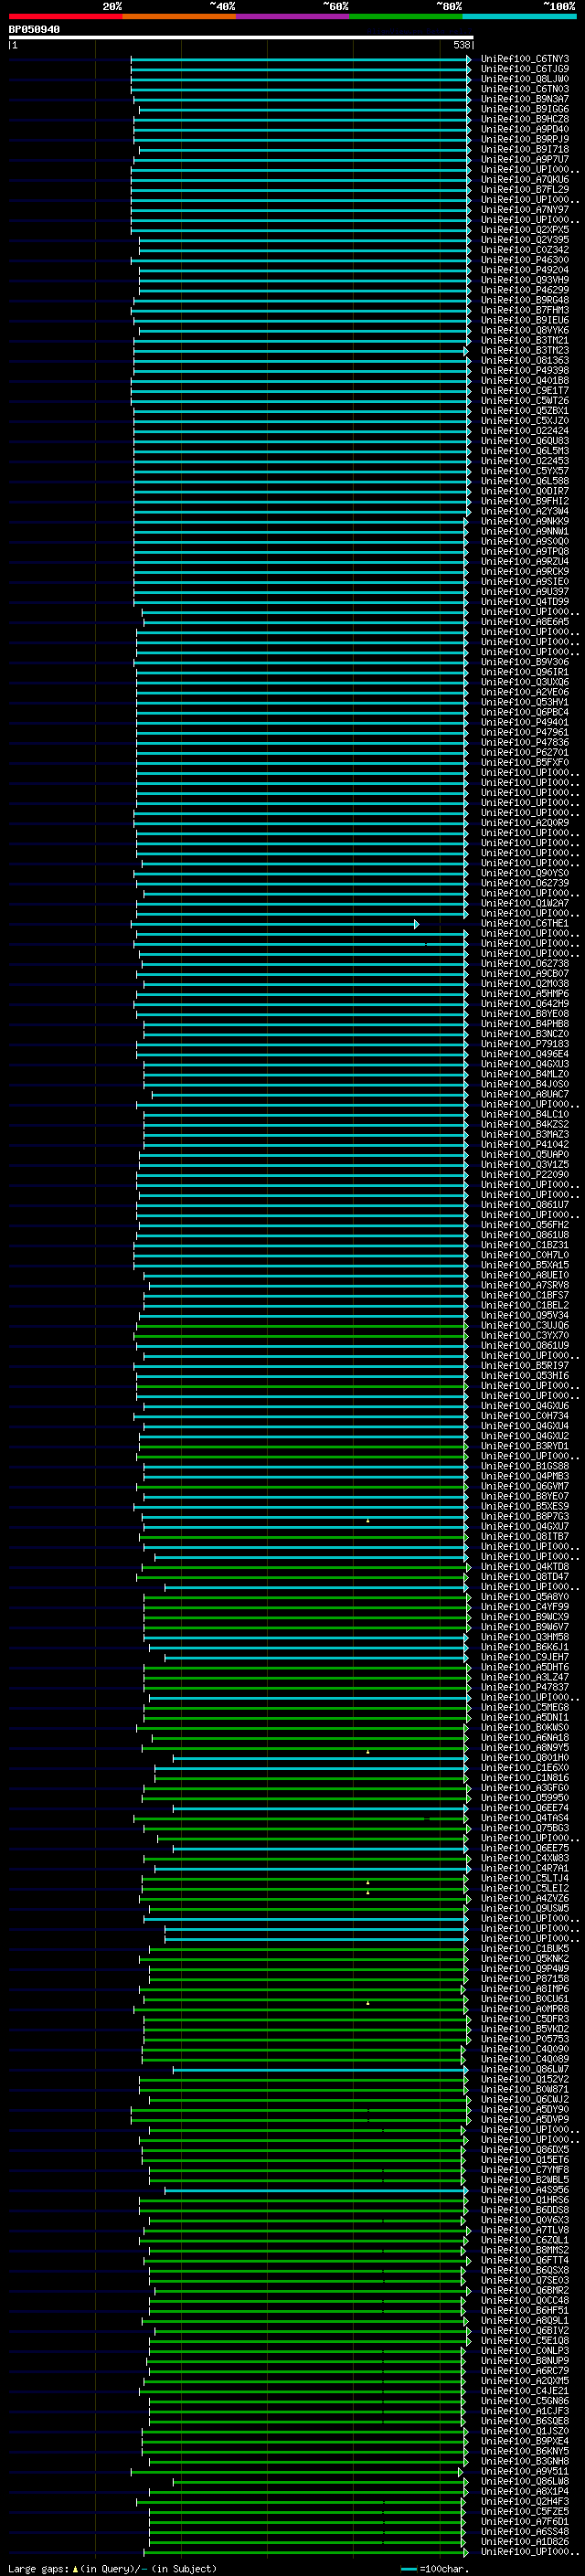This screenshot has height=2576, width=585.
Task: Select the UniRef100_A3GFG0 label
Action: (525, 1788)
